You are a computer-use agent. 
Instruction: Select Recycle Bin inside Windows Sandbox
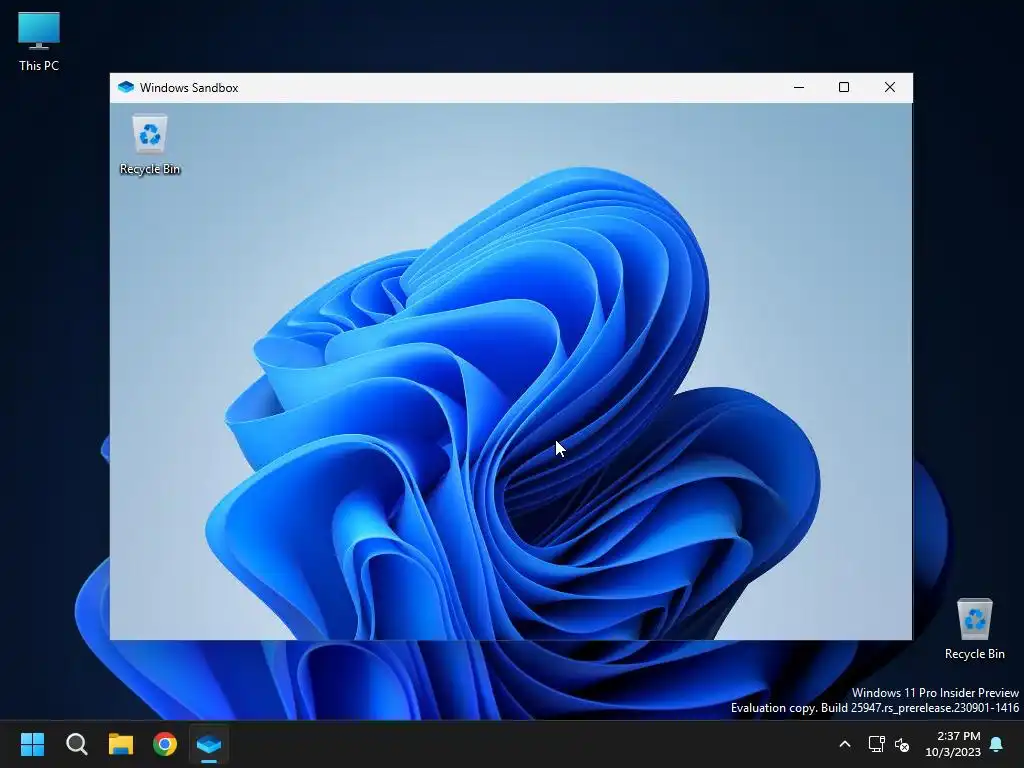pyautogui.click(x=150, y=145)
